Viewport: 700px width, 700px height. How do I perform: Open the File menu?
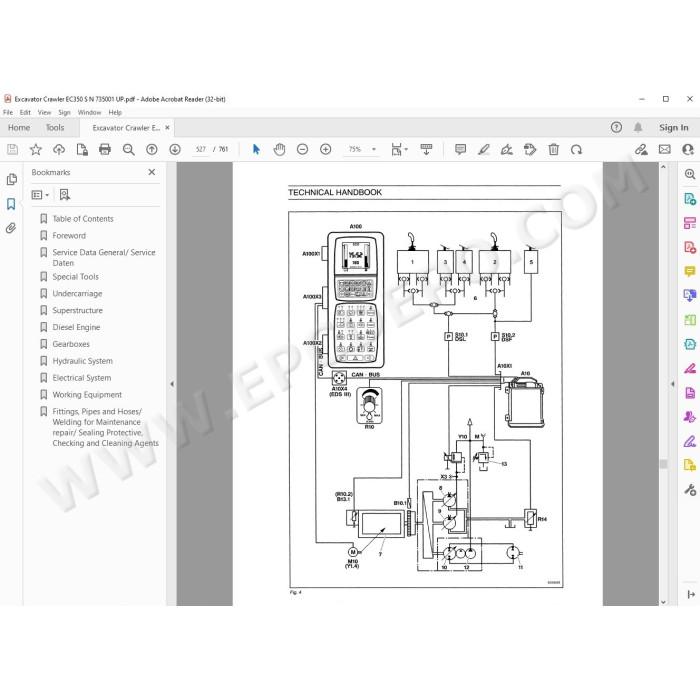point(8,112)
